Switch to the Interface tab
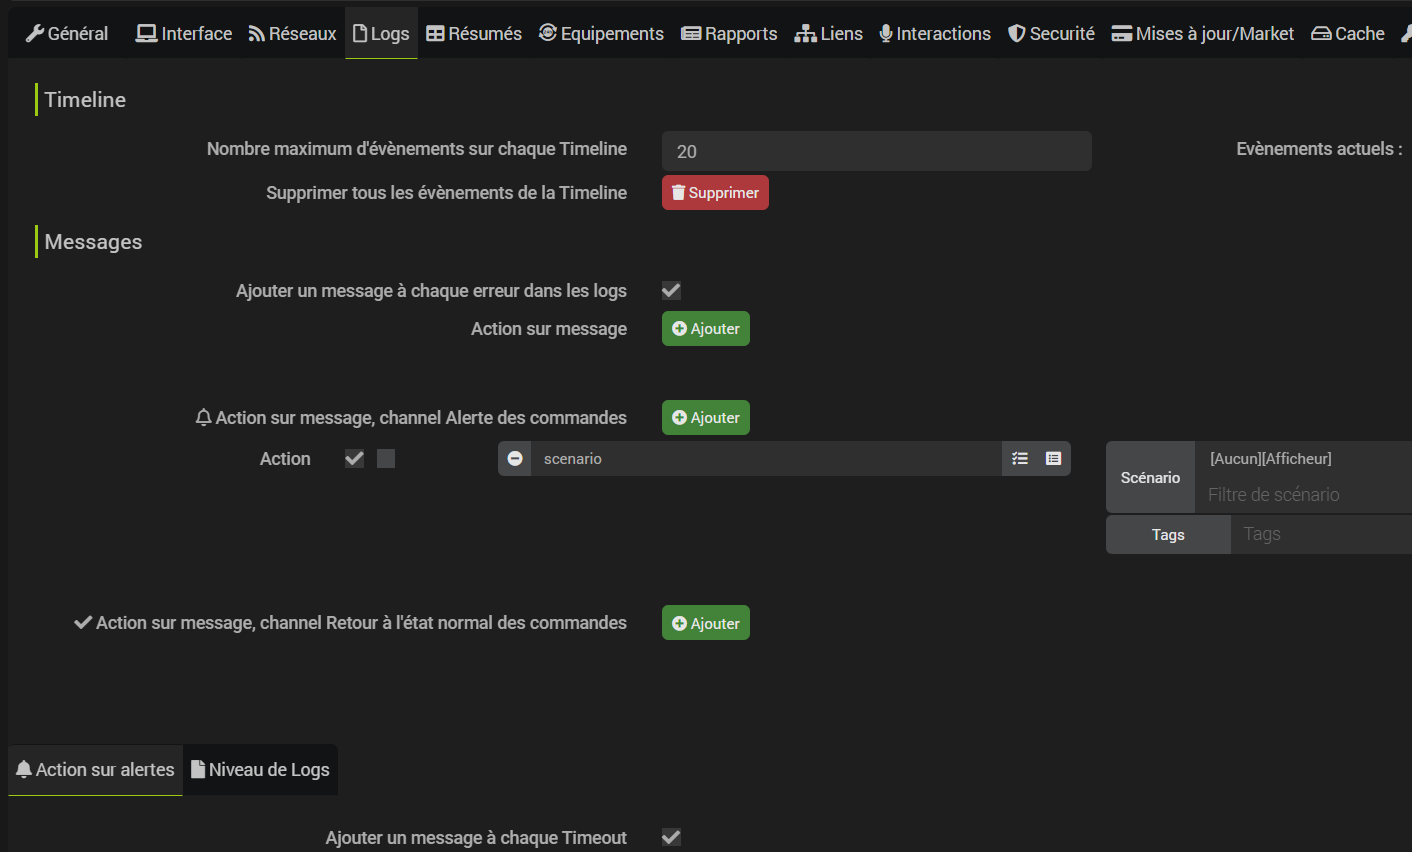The width and height of the screenshot is (1412, 852). 184,33
